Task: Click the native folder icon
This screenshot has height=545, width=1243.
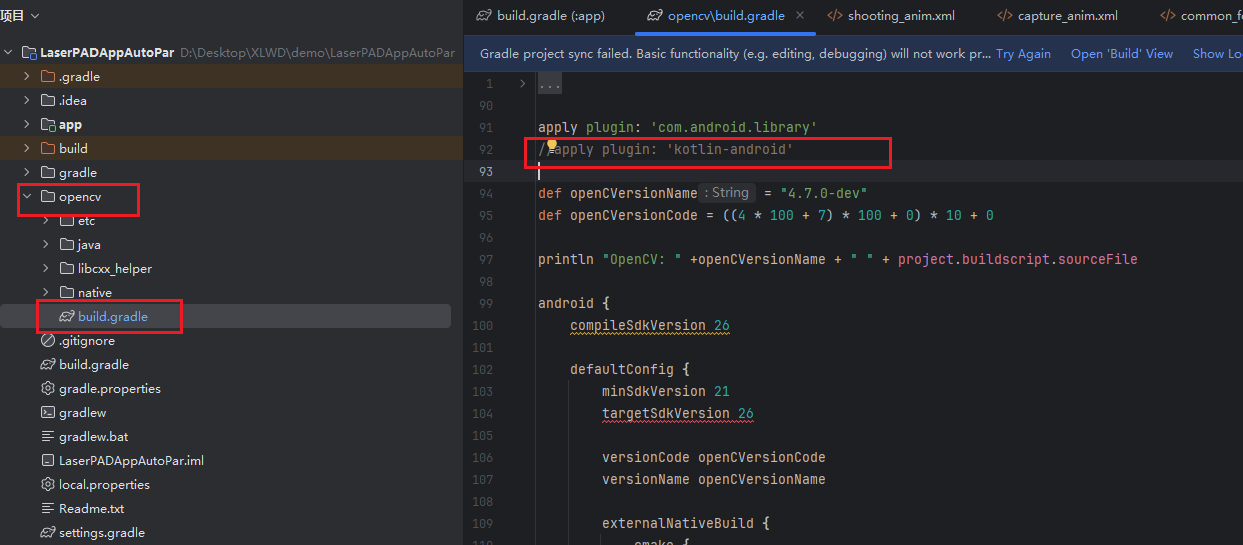Action: click(67, 292)
